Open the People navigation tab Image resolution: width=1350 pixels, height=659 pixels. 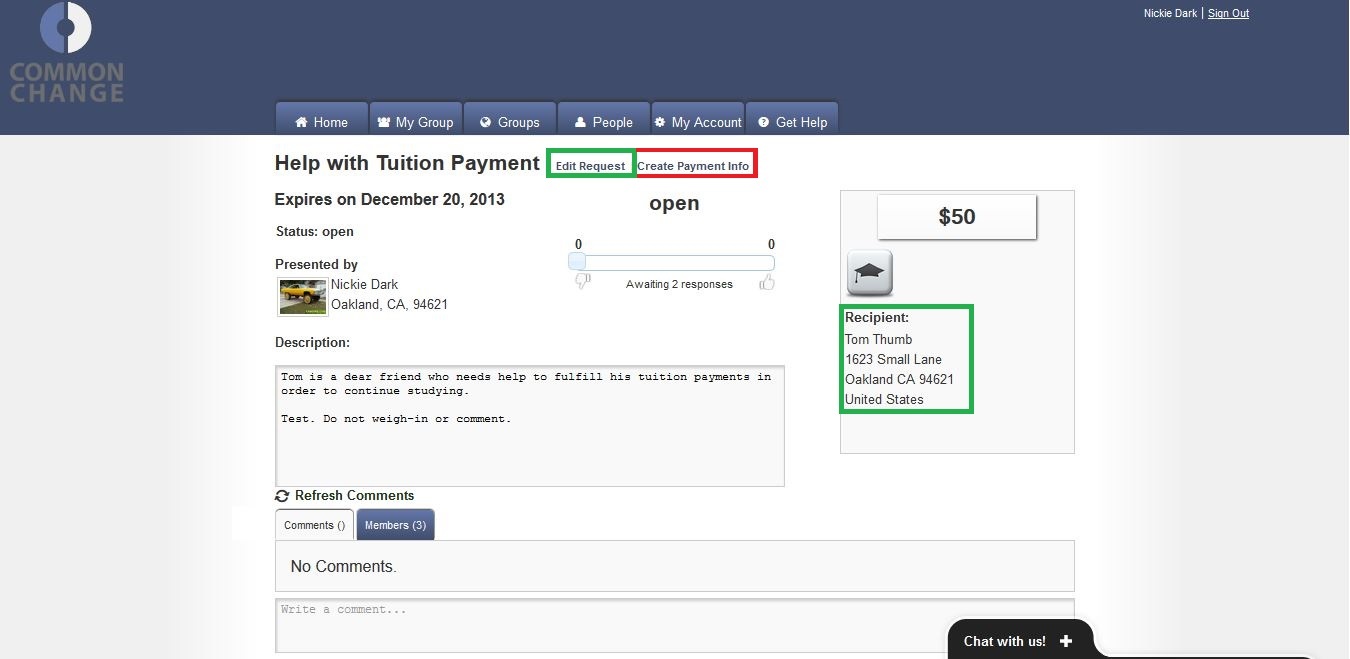click(x=603, y=122)
